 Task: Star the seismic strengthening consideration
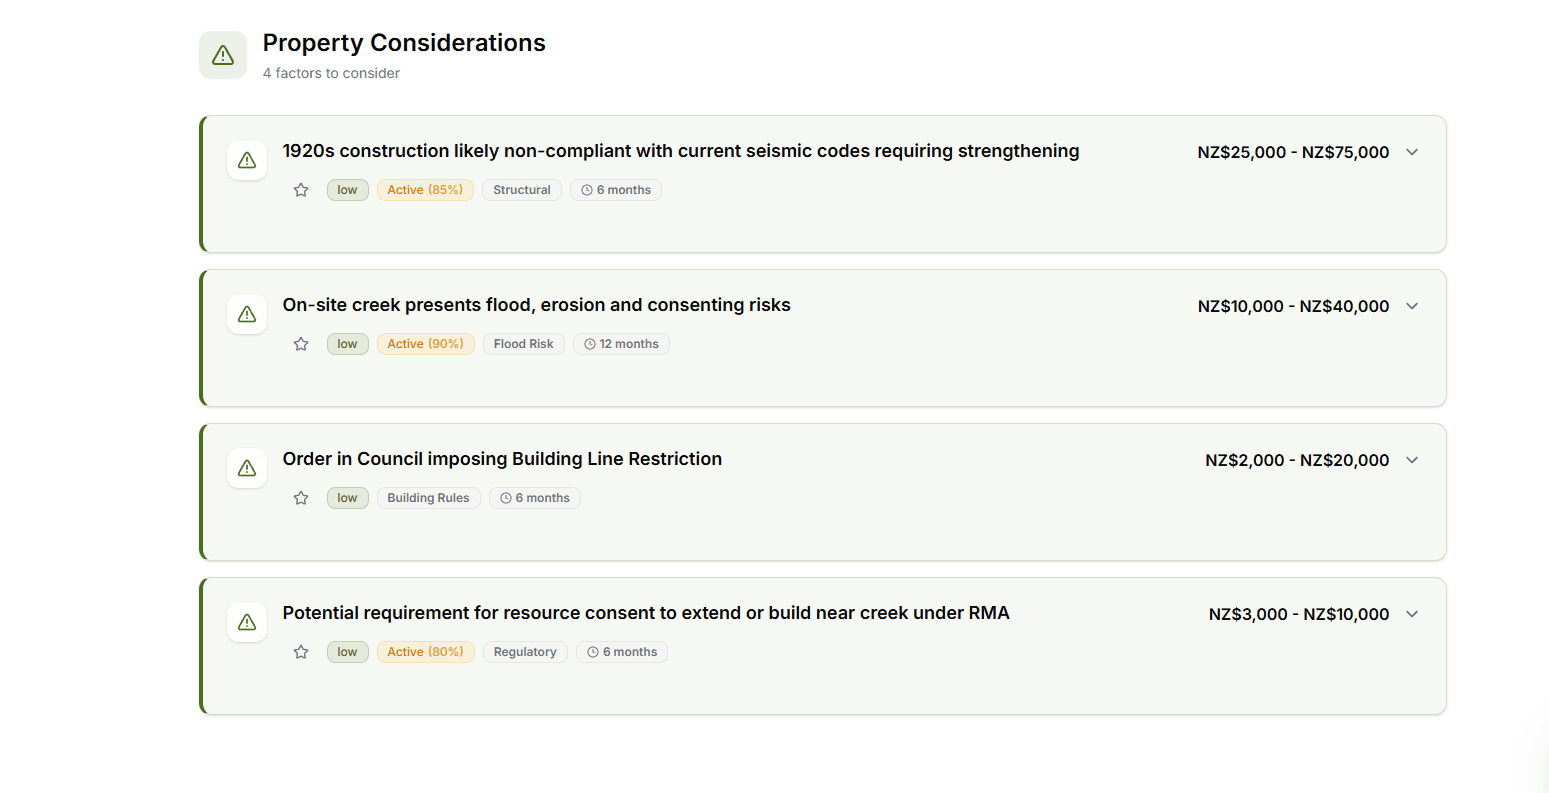pos(301,189)
